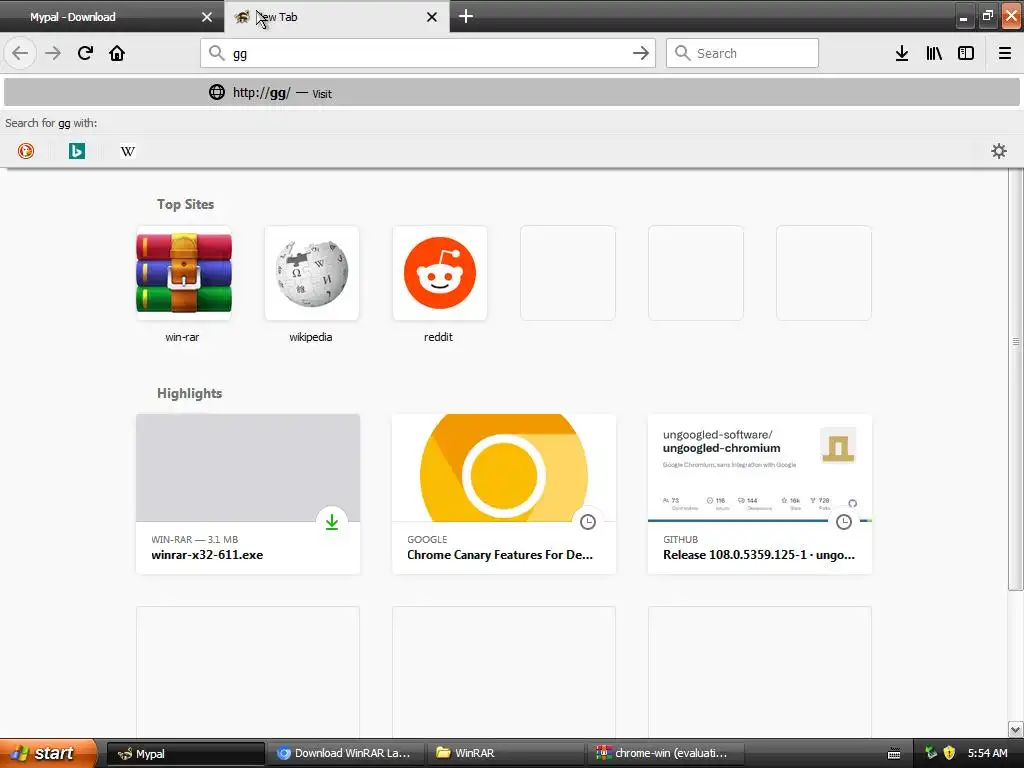1024x768 pixels.
Task: Click the scrollbar down arrow
Action: coord(1016,729)
